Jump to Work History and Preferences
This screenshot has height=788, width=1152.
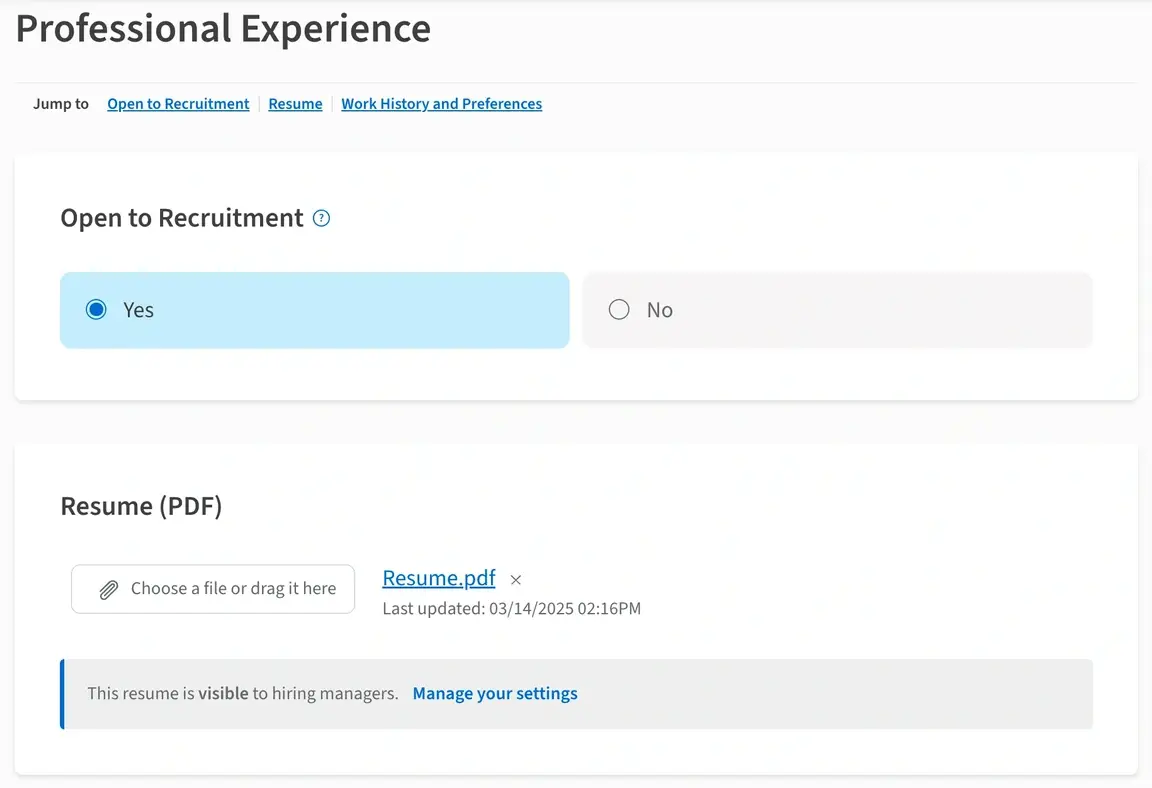442,104
